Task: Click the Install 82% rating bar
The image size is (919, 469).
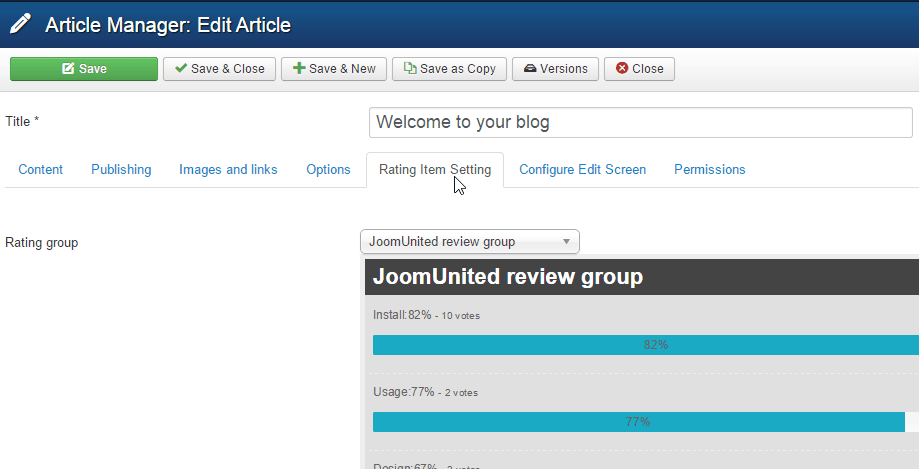Action: pos(645,345)
